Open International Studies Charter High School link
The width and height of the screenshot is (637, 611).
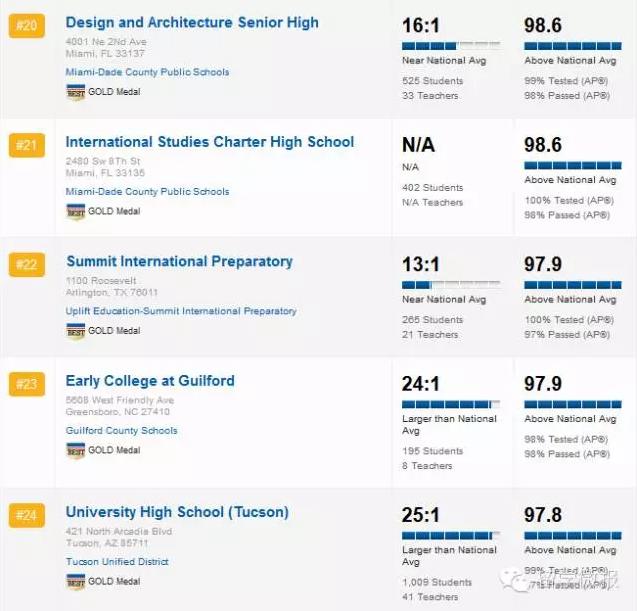[x=210, y=142]
